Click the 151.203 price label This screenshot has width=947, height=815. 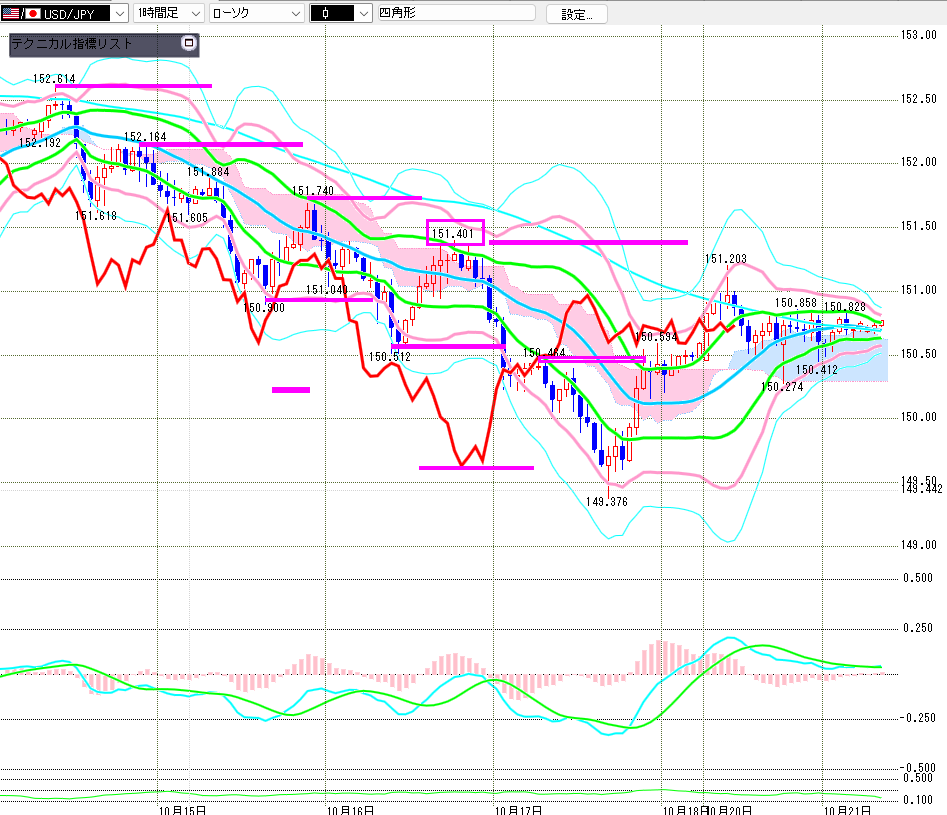[x=725, y=259]
